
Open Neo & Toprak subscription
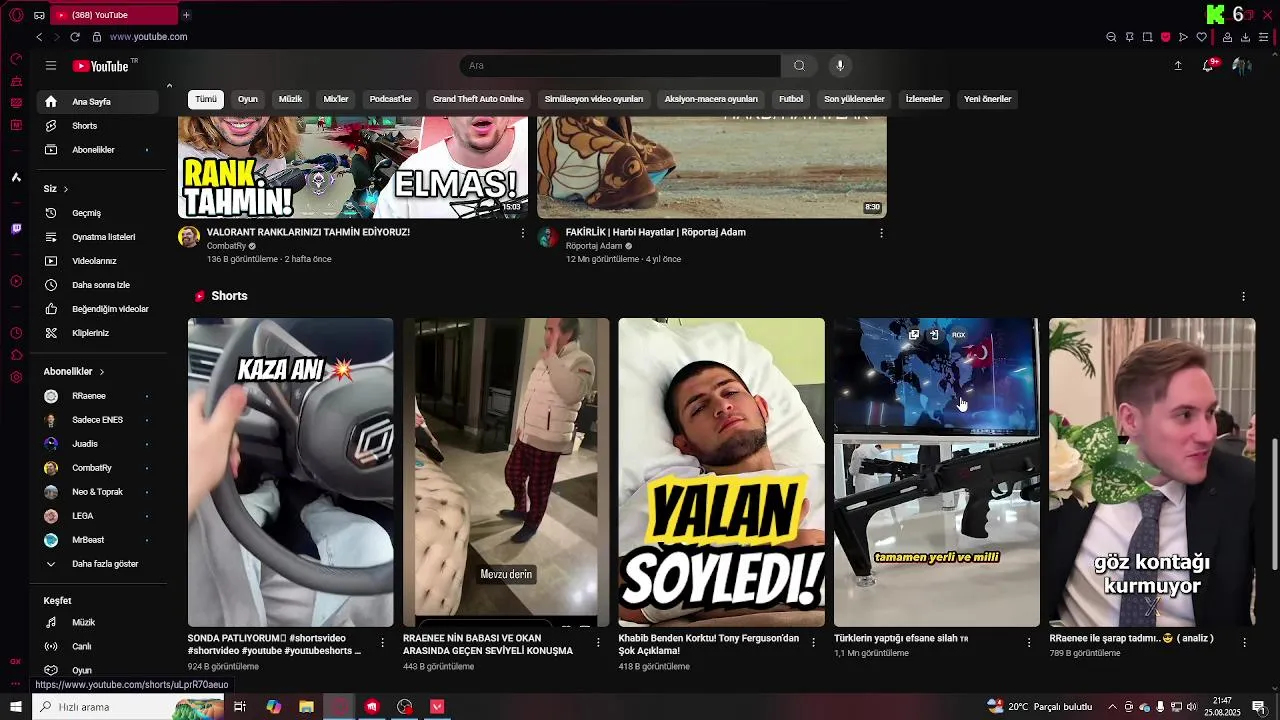coord(98,492)
